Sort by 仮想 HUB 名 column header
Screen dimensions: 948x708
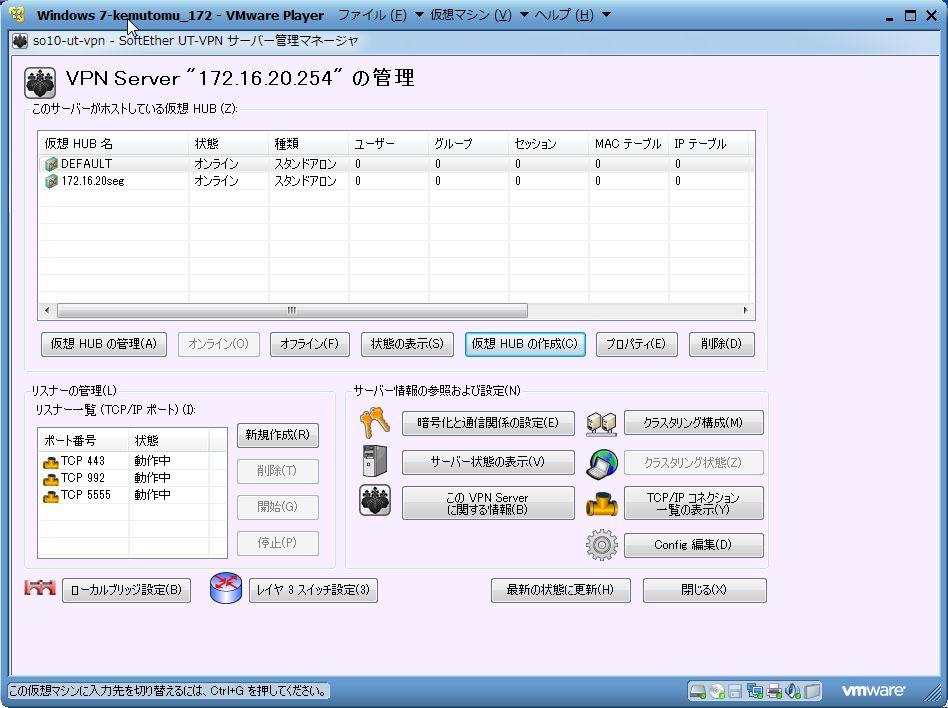[x=113, y=144]
